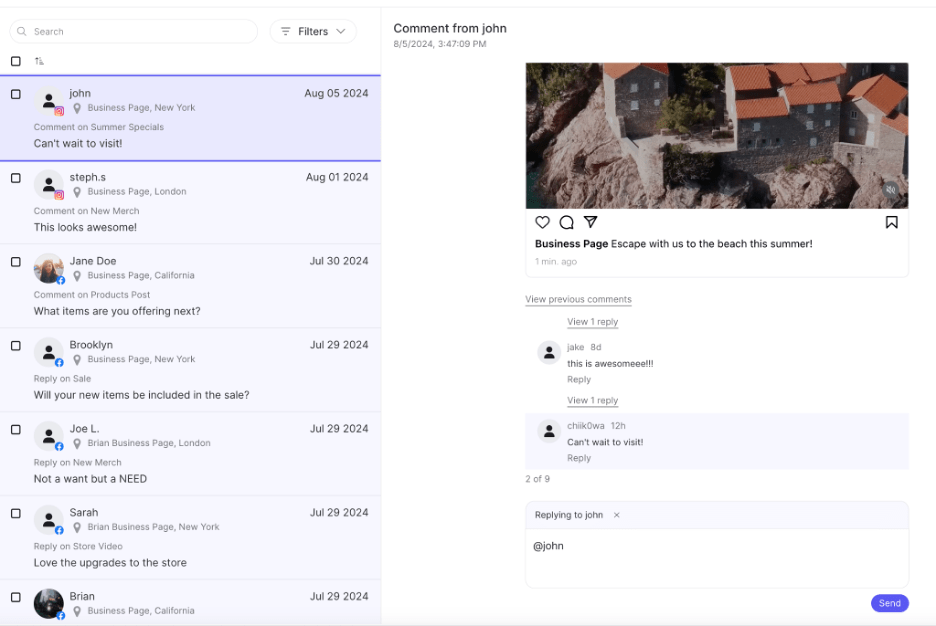
Task: Tick the select-all checkbox above list
Action: pos(16,61)
